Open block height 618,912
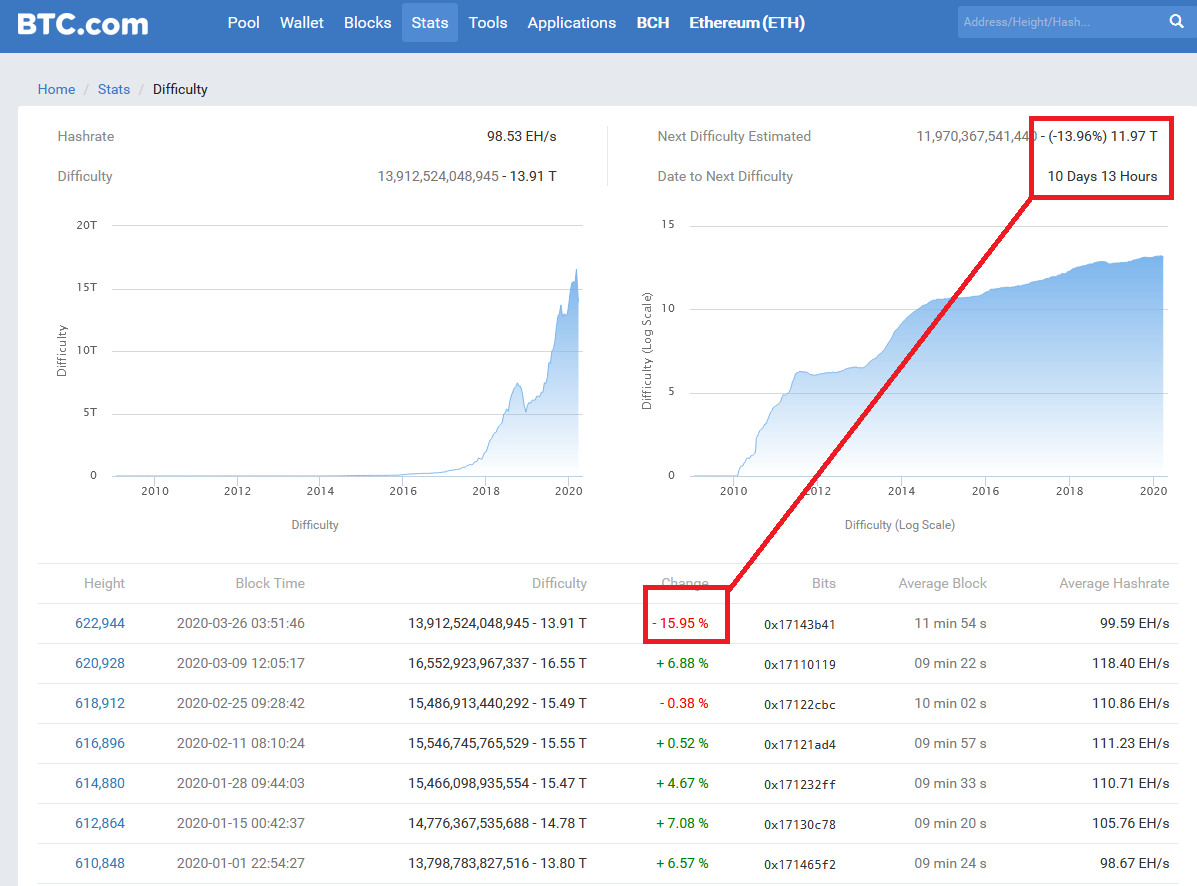 100,703
